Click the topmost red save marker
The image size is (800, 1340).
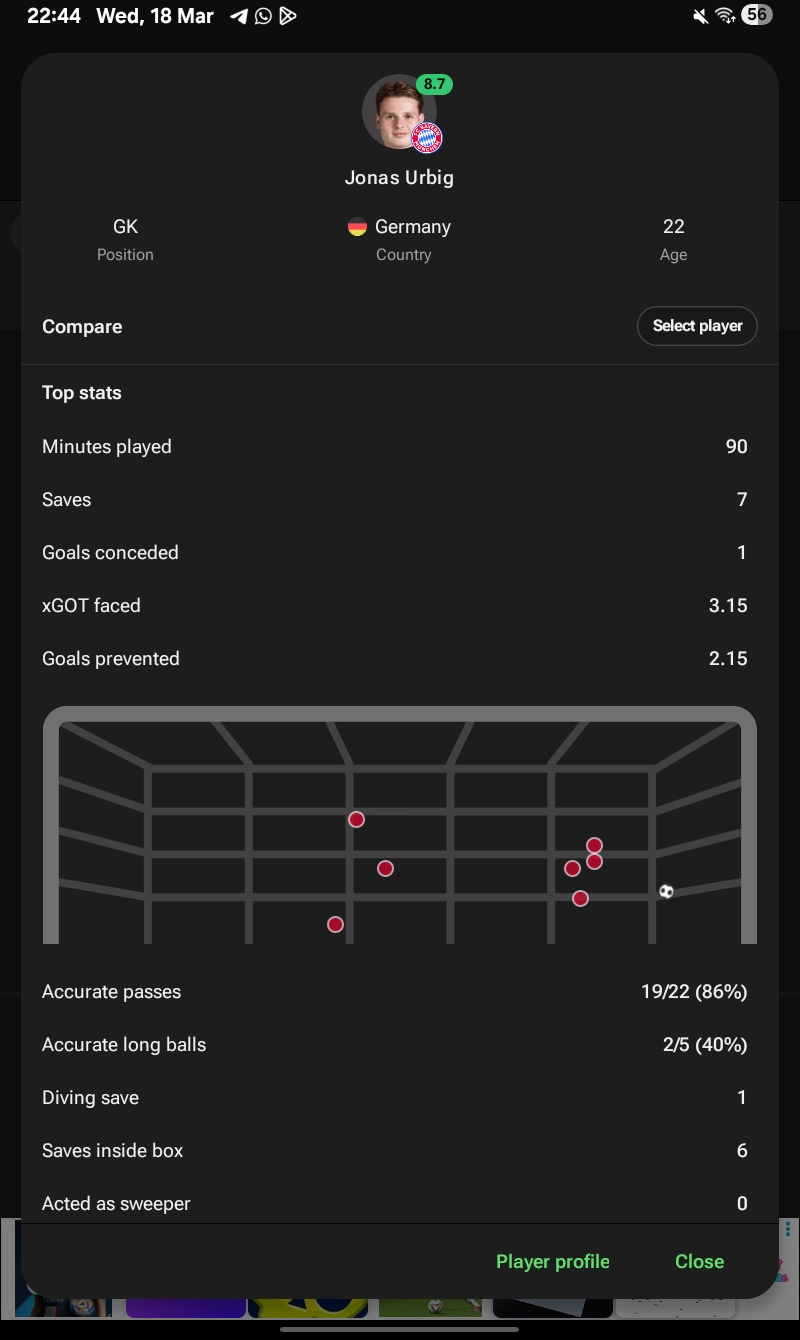[356, 820]
